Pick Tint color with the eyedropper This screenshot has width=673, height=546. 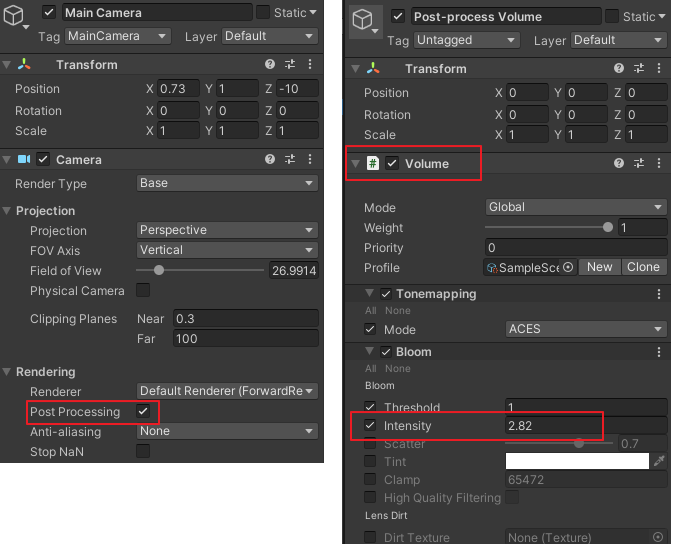point(659,461)
